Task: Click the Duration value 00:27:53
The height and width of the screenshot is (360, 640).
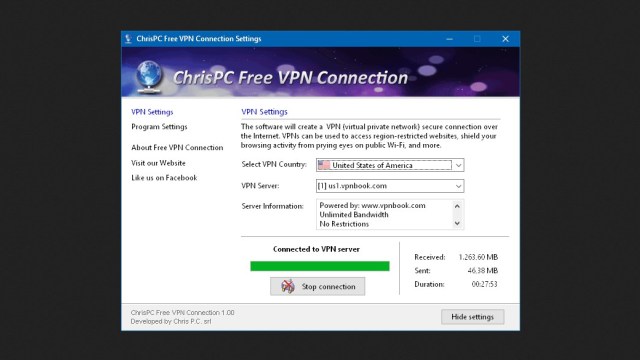Action: pos(484,284)
